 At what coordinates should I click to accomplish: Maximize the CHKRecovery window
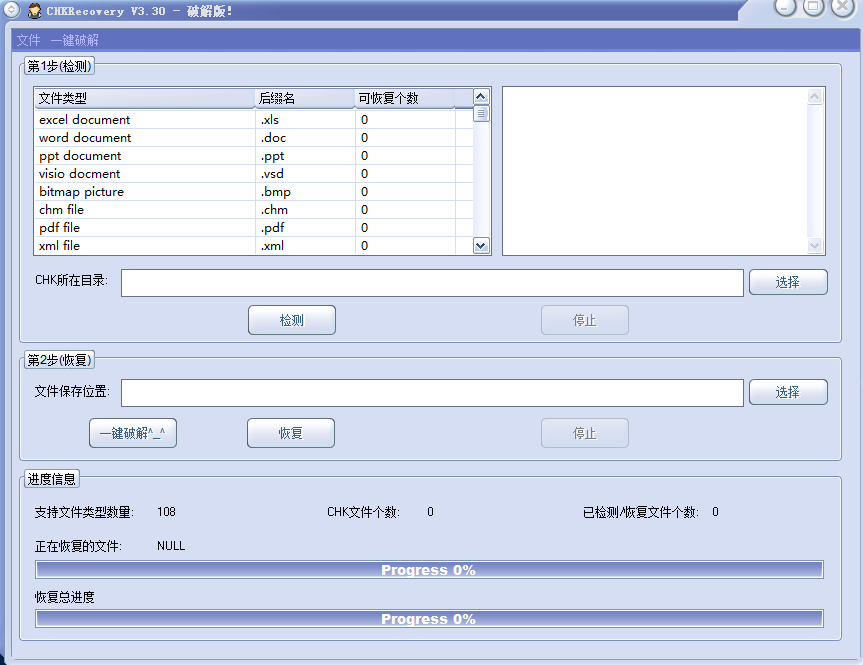pos(814,8)
